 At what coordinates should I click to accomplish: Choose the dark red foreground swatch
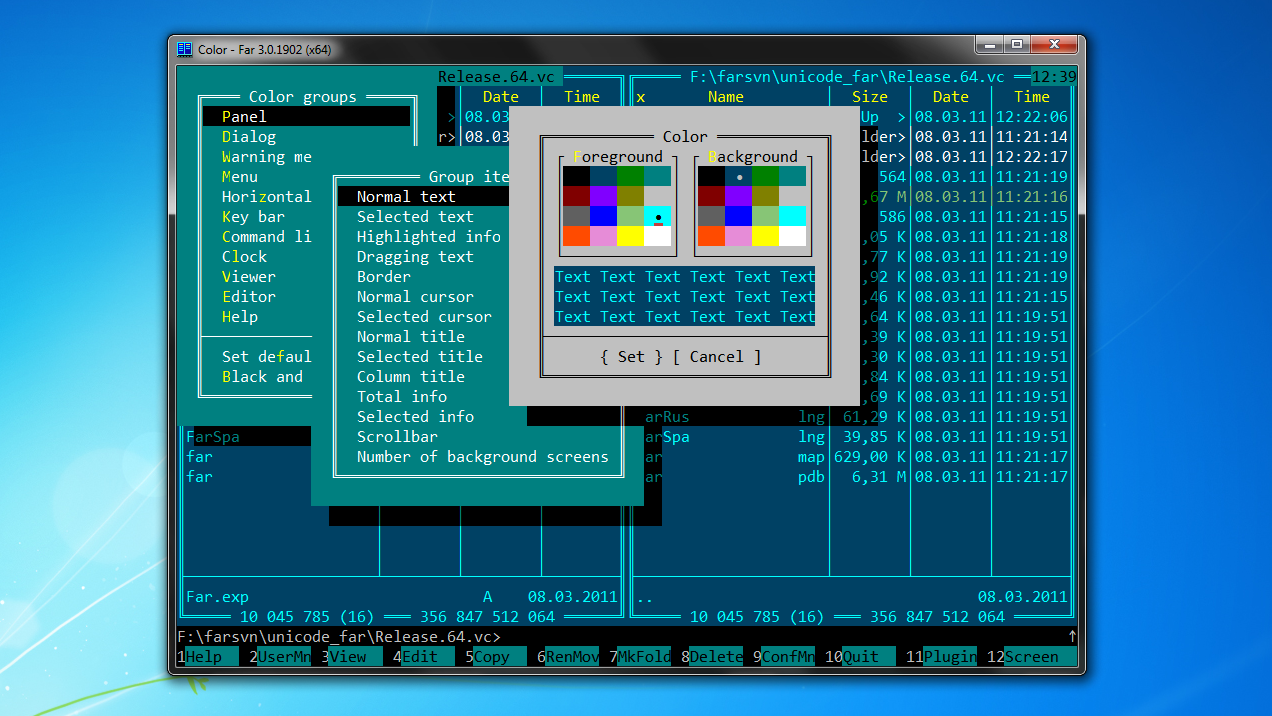pos(576,196)
